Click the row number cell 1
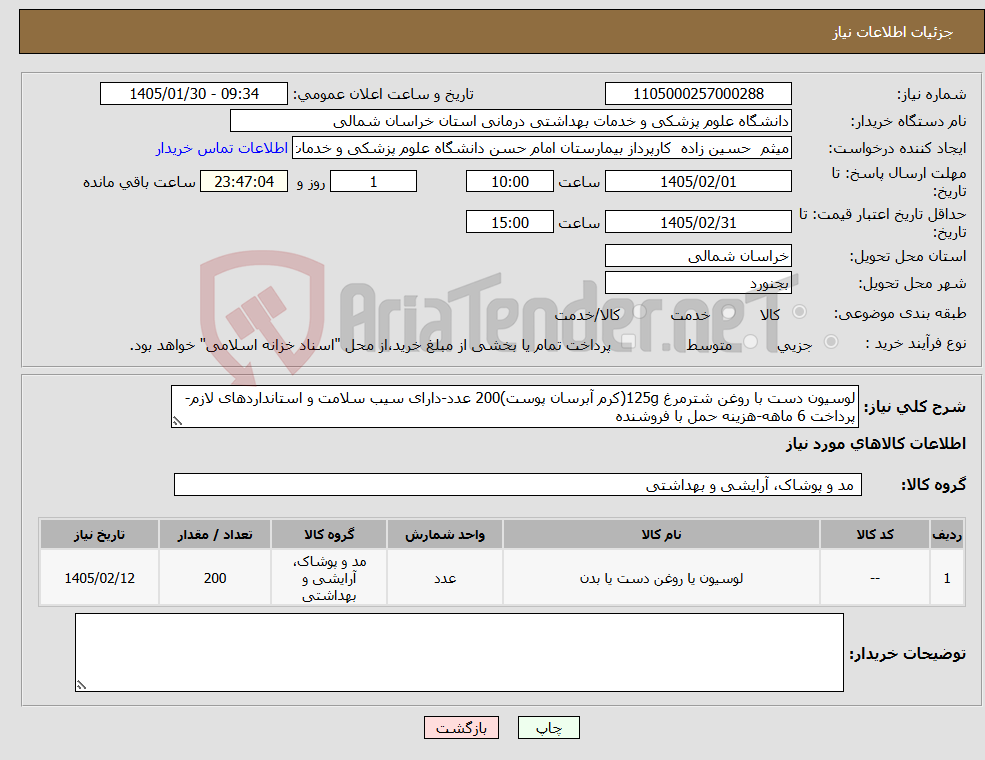 (947, 578)
